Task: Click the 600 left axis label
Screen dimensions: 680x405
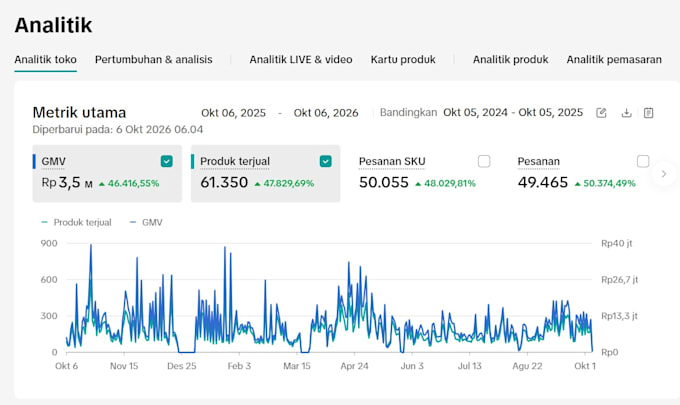Action: pos(49,280)
